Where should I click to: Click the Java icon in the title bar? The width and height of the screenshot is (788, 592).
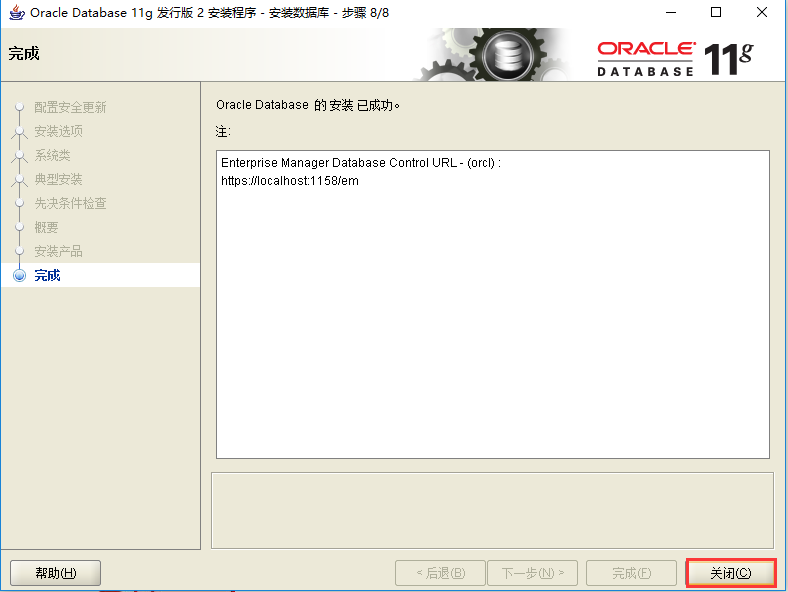coord(17,13)
